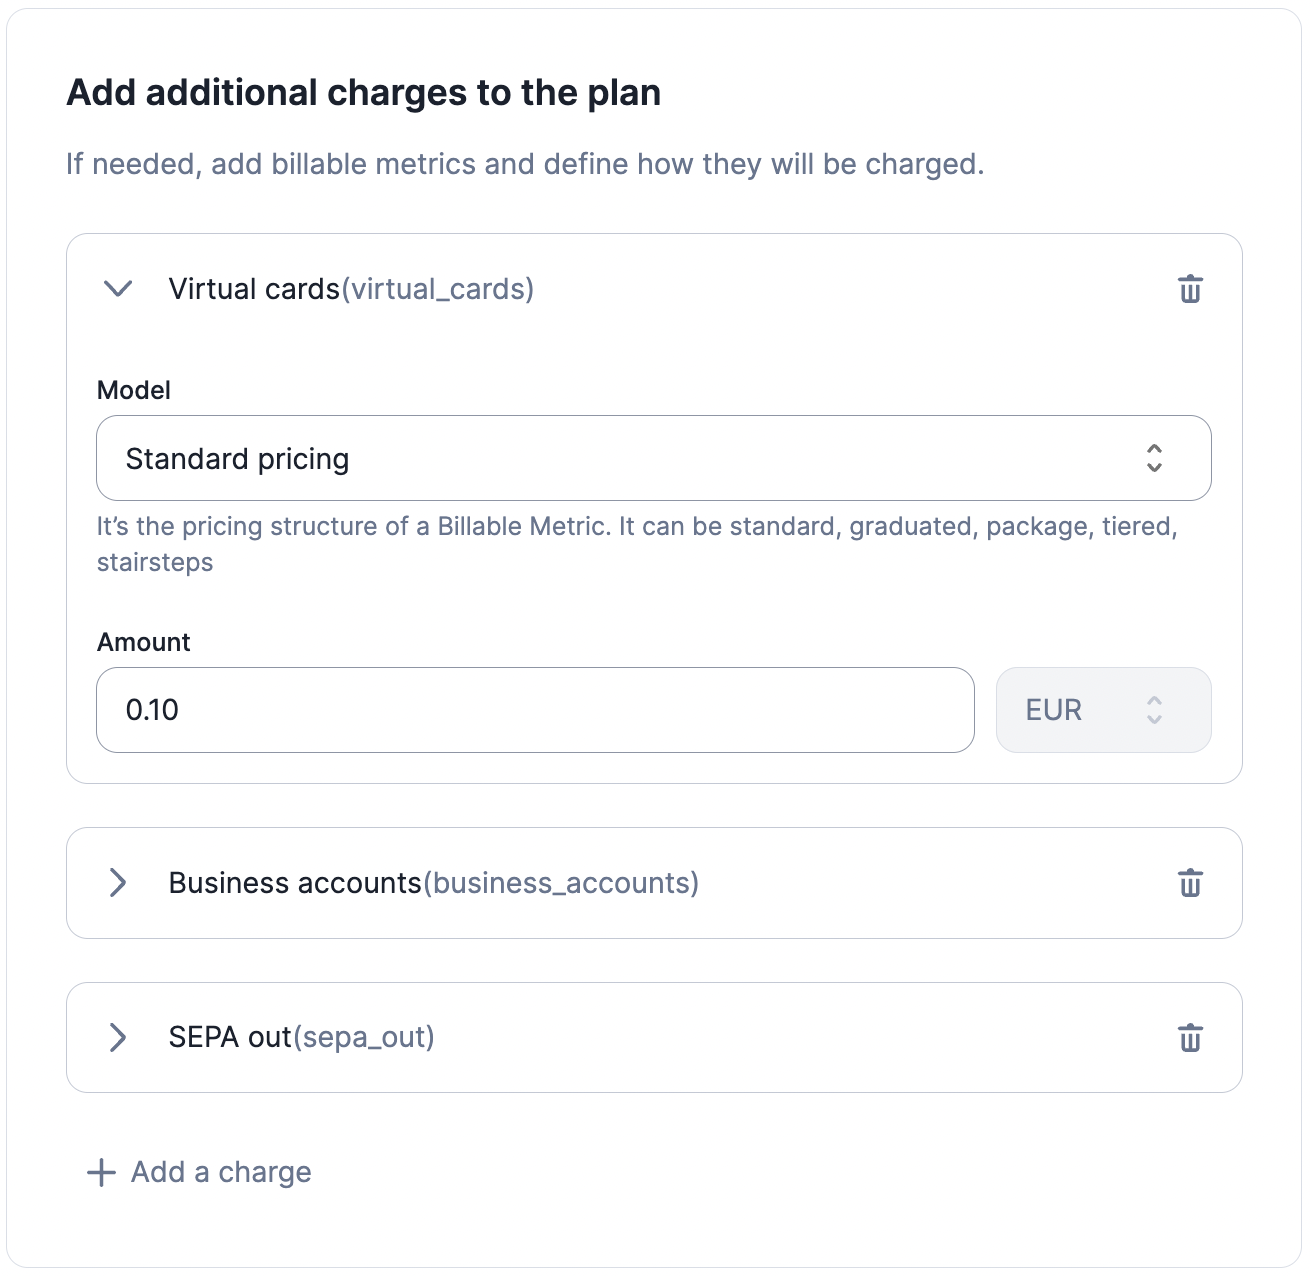Click the up-down arrows in EUR selector
This screenshot has height=1276, width=1310.
click(x=1154, y=710)
